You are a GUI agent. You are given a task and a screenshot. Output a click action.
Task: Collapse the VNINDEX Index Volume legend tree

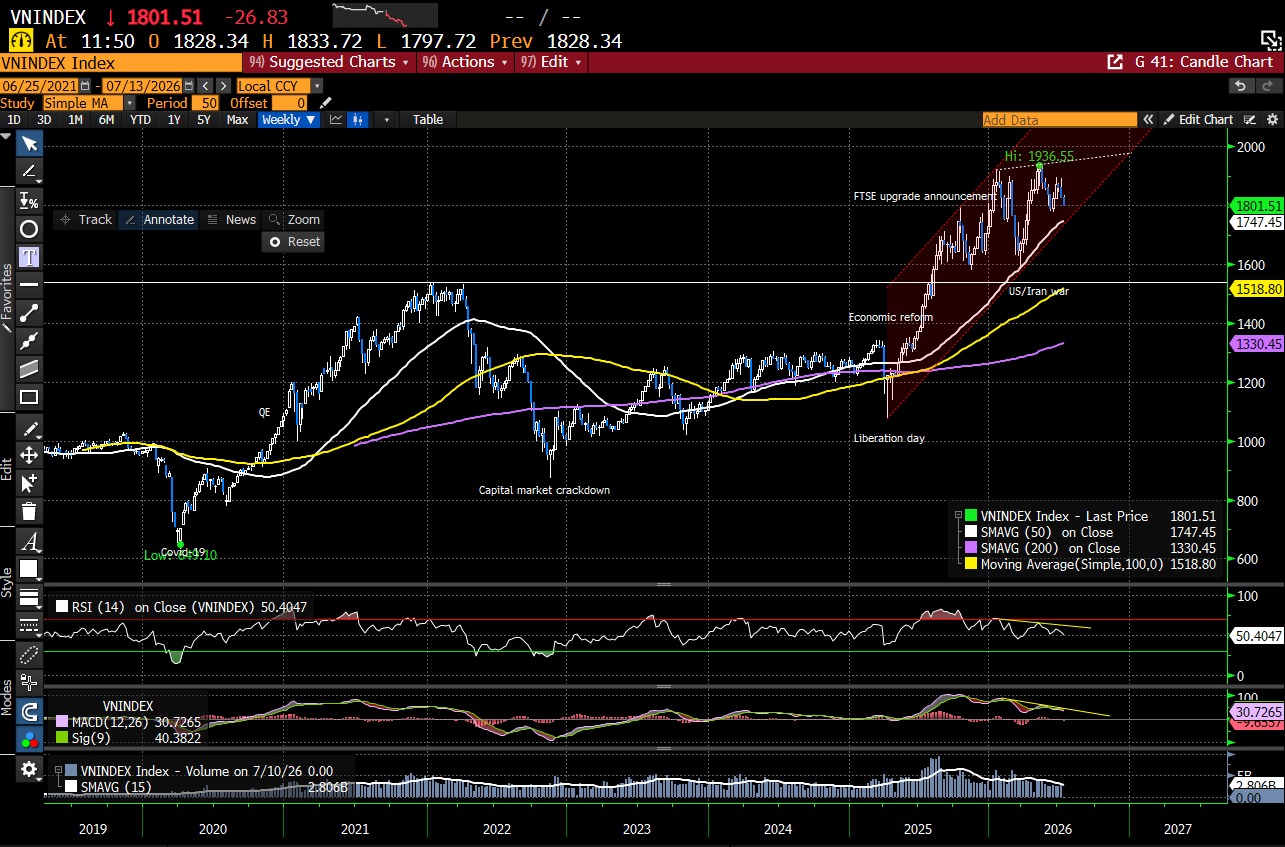59,771
